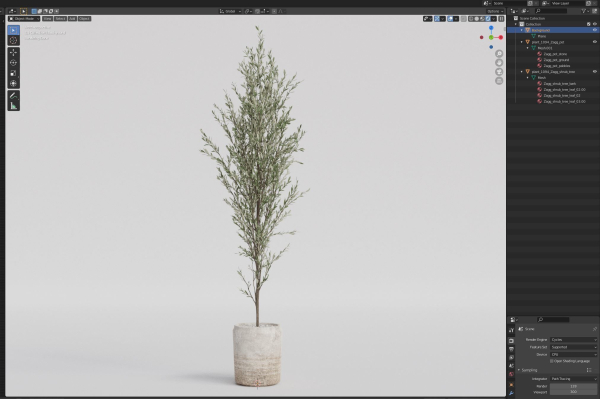Toggle X-ray mode in viewport header
Image resolution: width=600 pixels, height=399 pixels.
pyautogui.click(x=463, y=19)
